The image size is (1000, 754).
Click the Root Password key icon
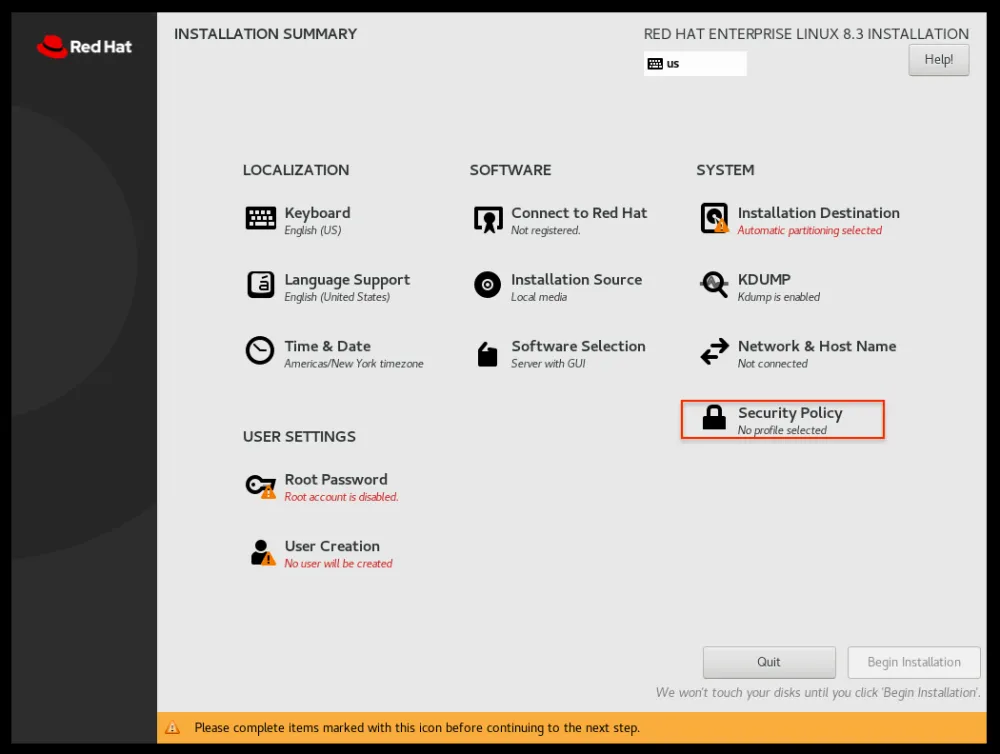pyautogui.click(x=261, y=486)
